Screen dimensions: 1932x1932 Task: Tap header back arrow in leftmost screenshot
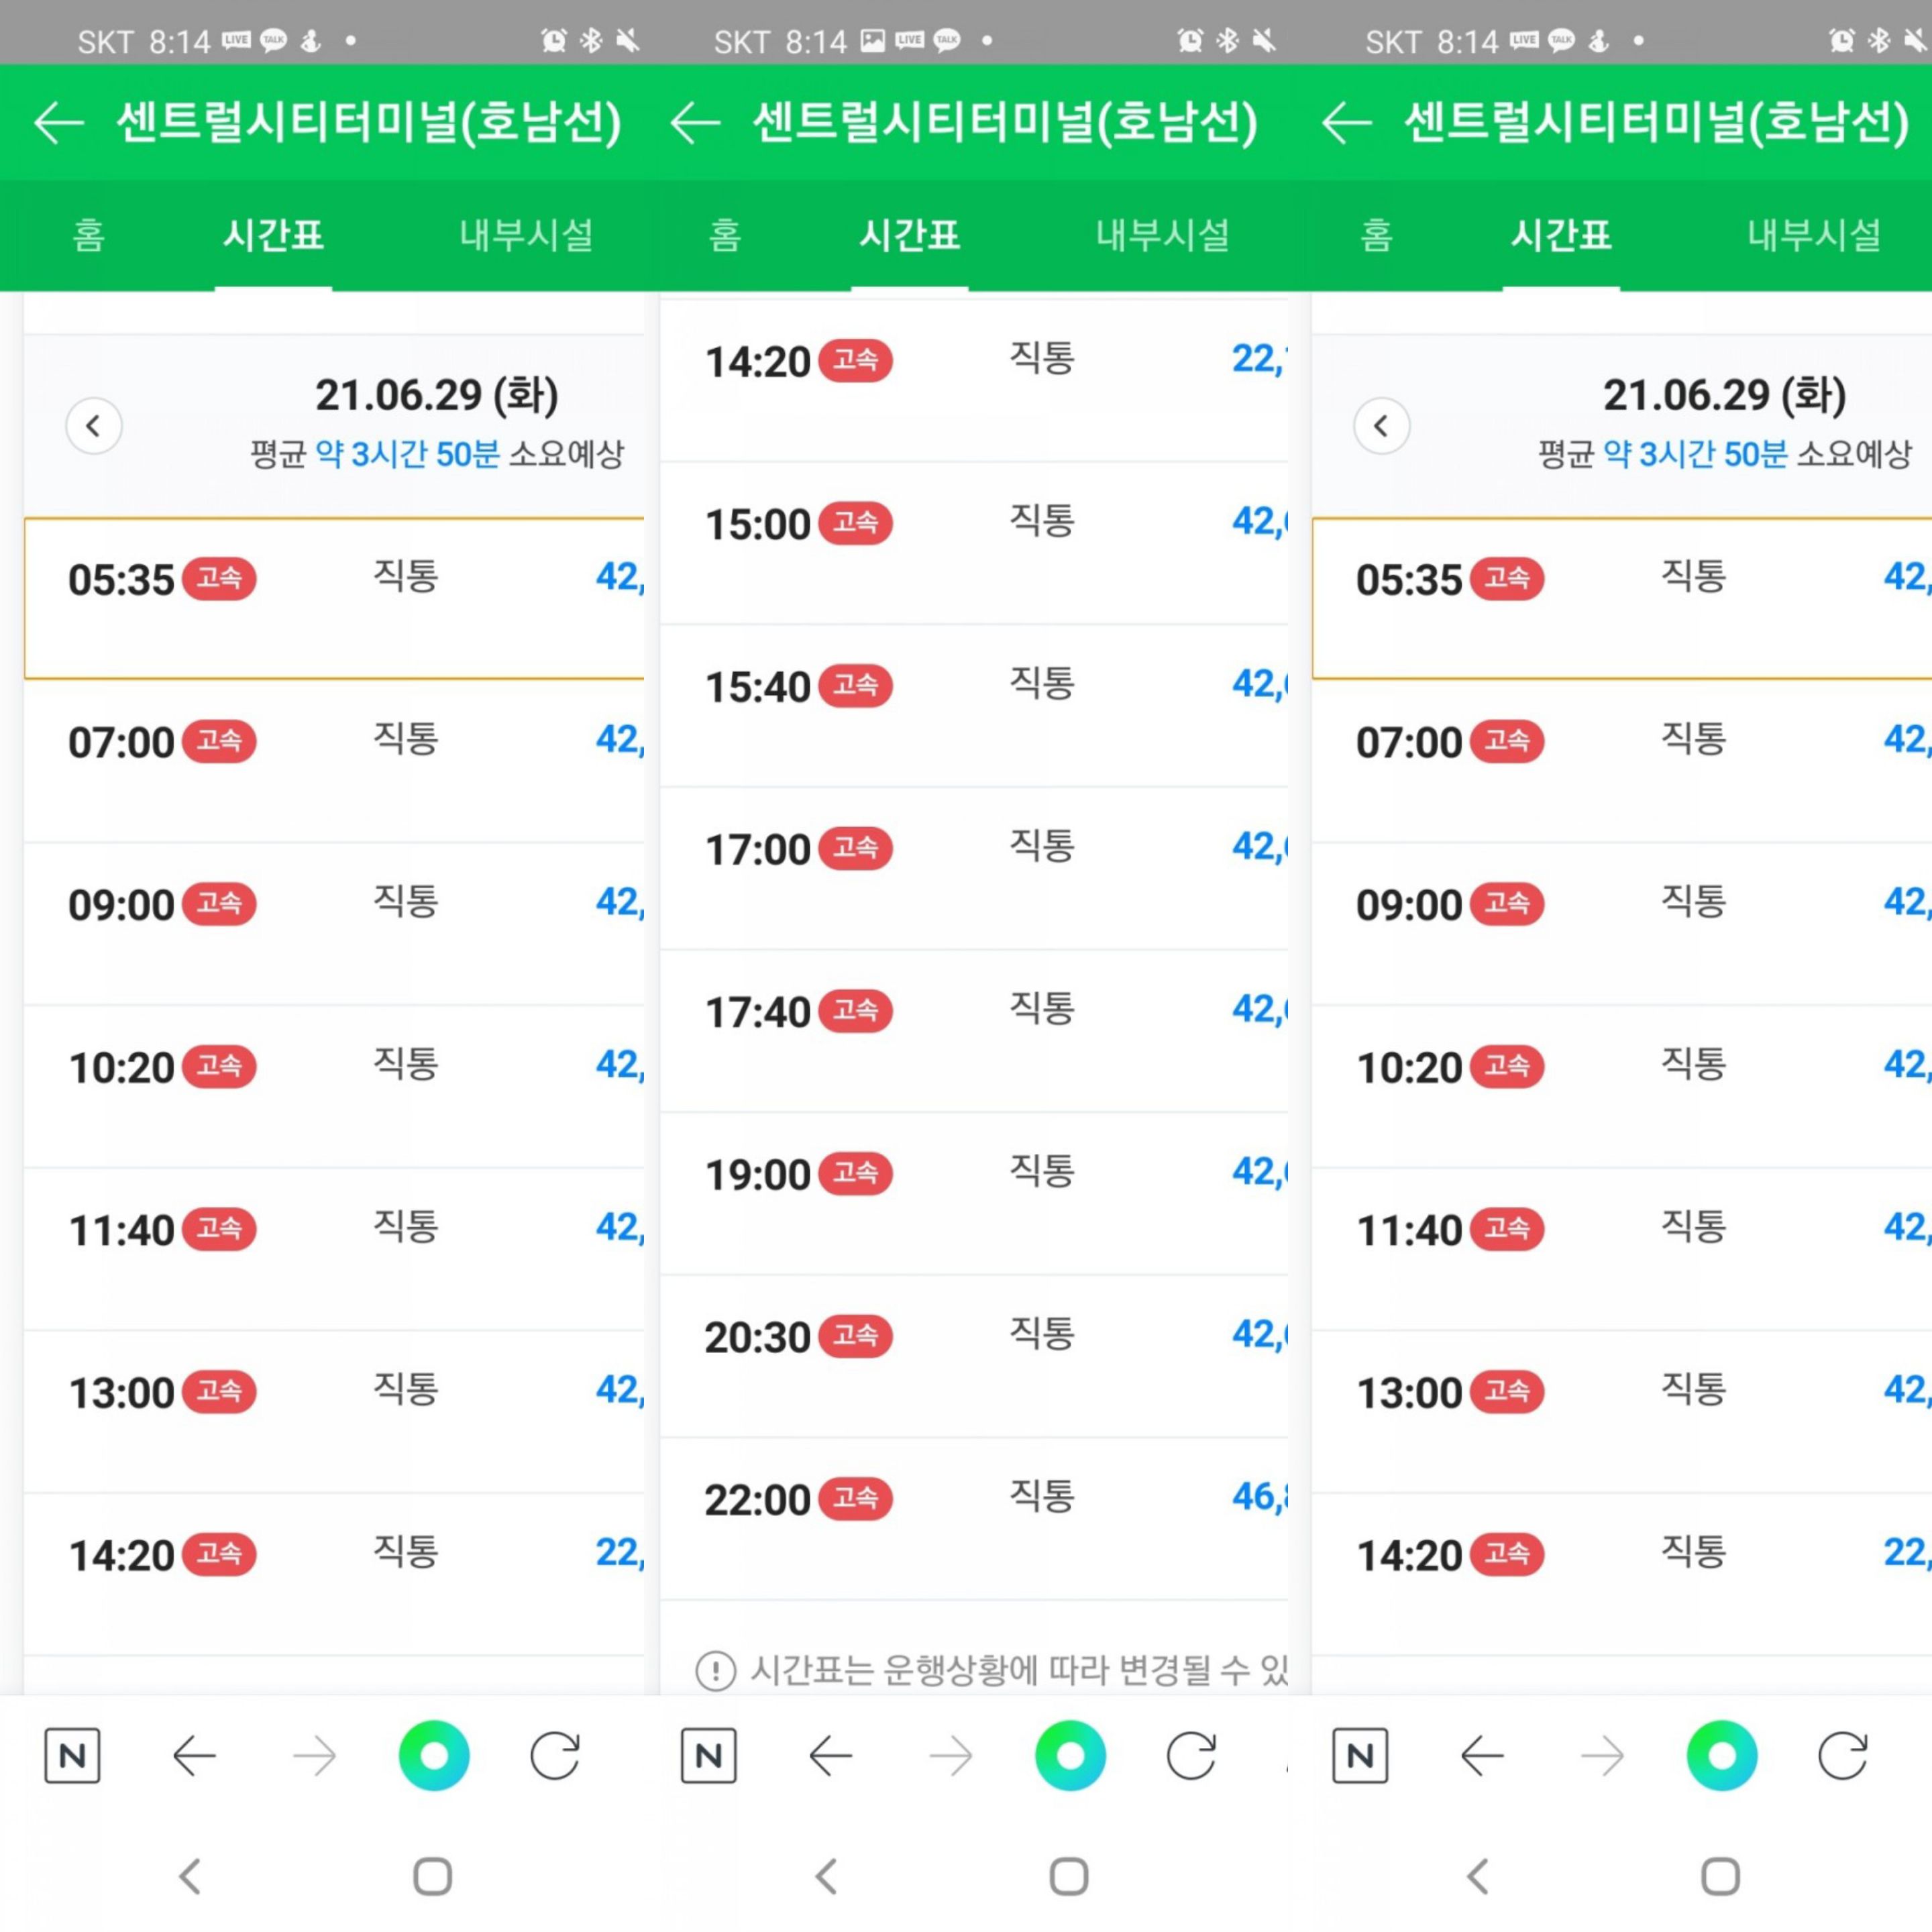tap(58, 122)
